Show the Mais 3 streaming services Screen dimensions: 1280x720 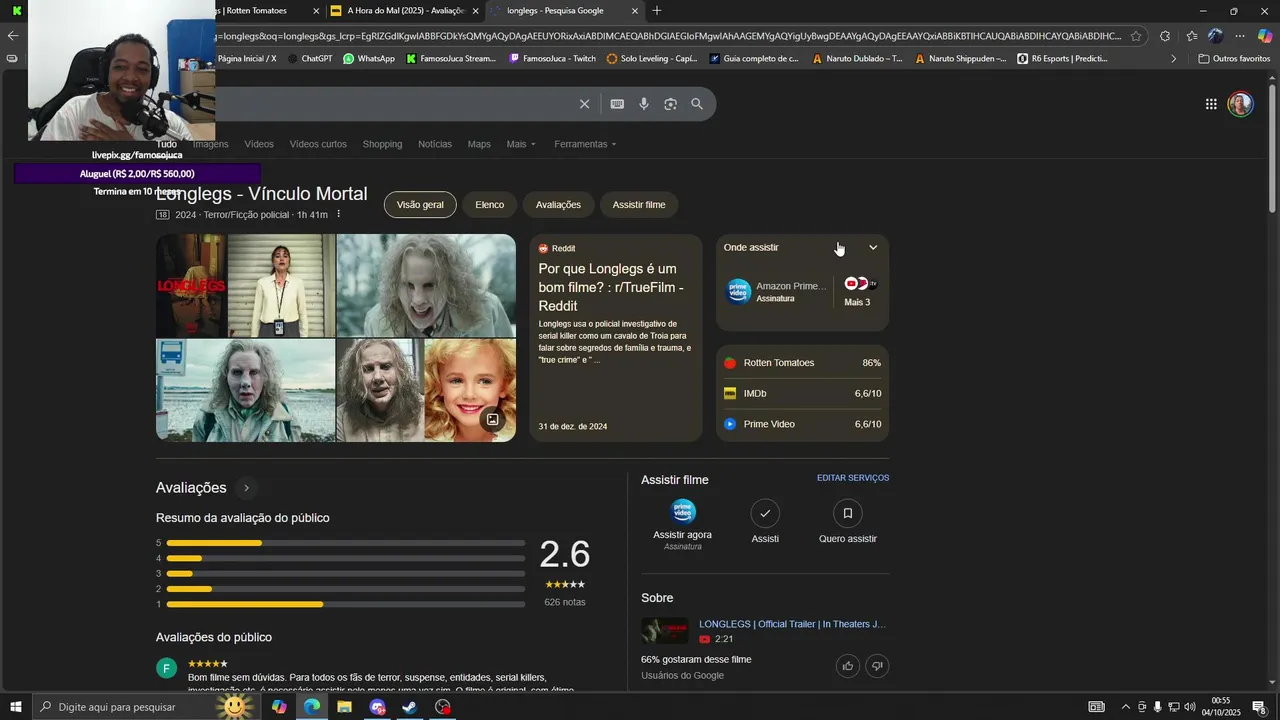[858, 291]
